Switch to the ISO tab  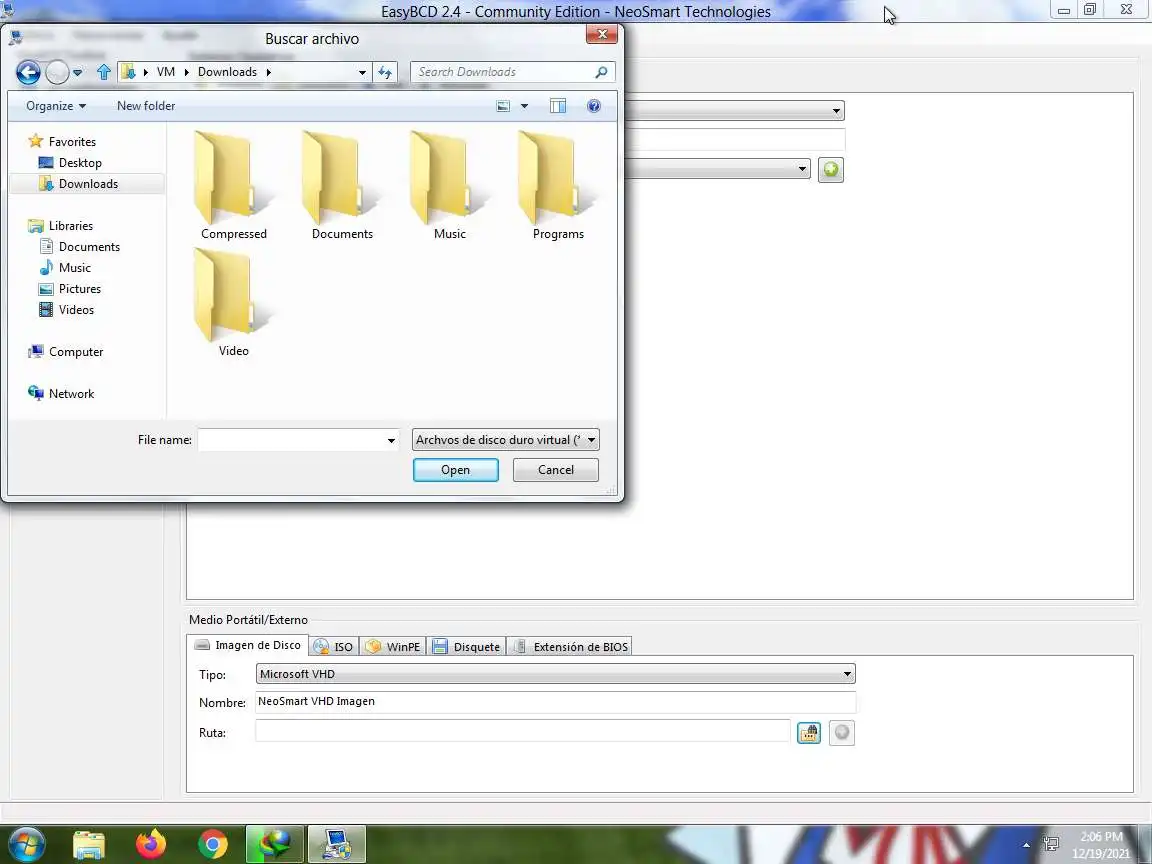(x=334, y=647)
